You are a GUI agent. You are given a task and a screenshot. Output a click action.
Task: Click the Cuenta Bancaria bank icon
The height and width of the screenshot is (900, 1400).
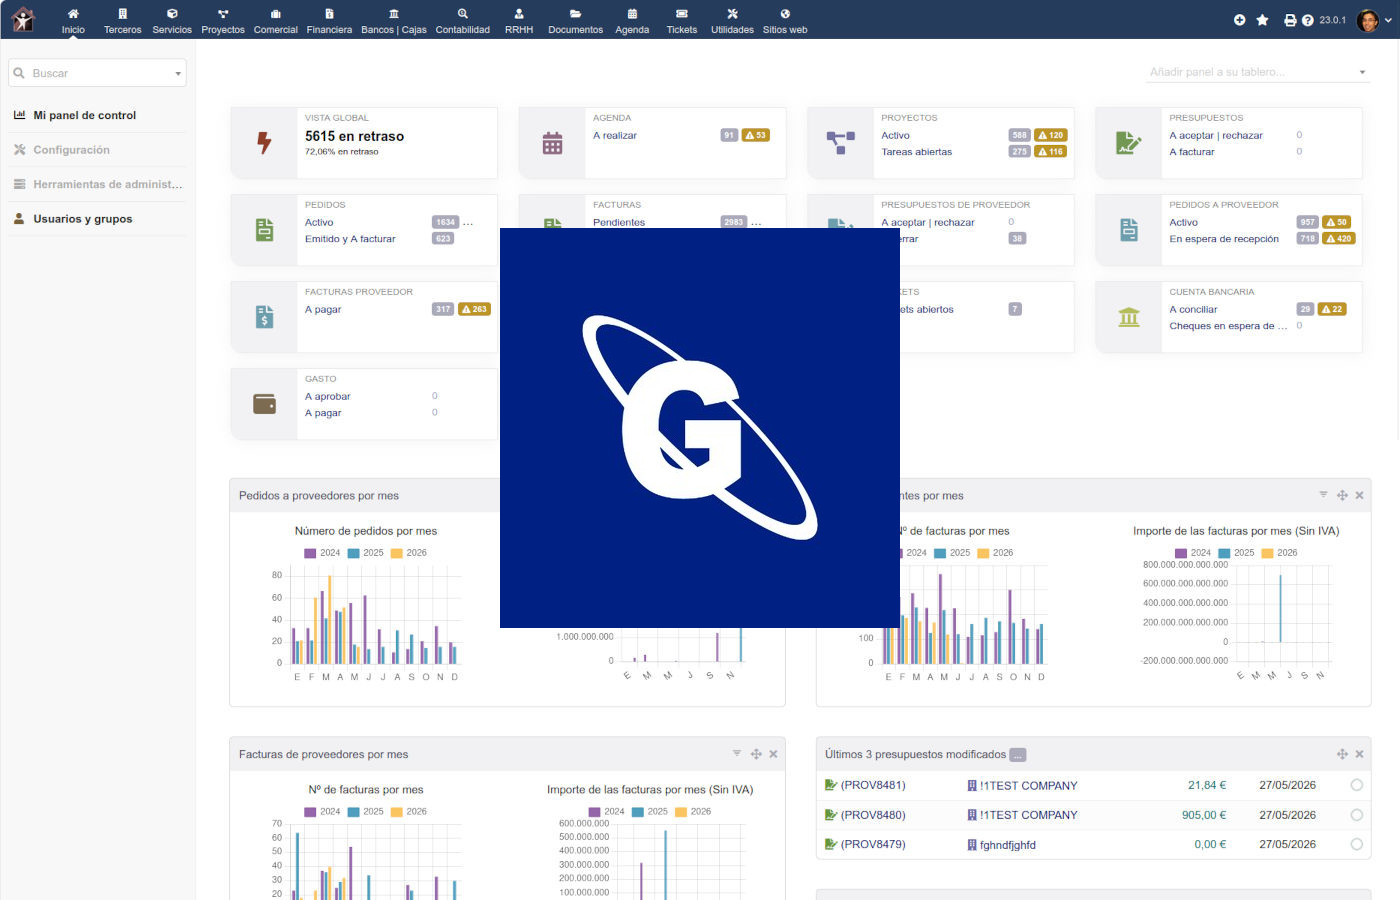click(x=1129, y=317)
